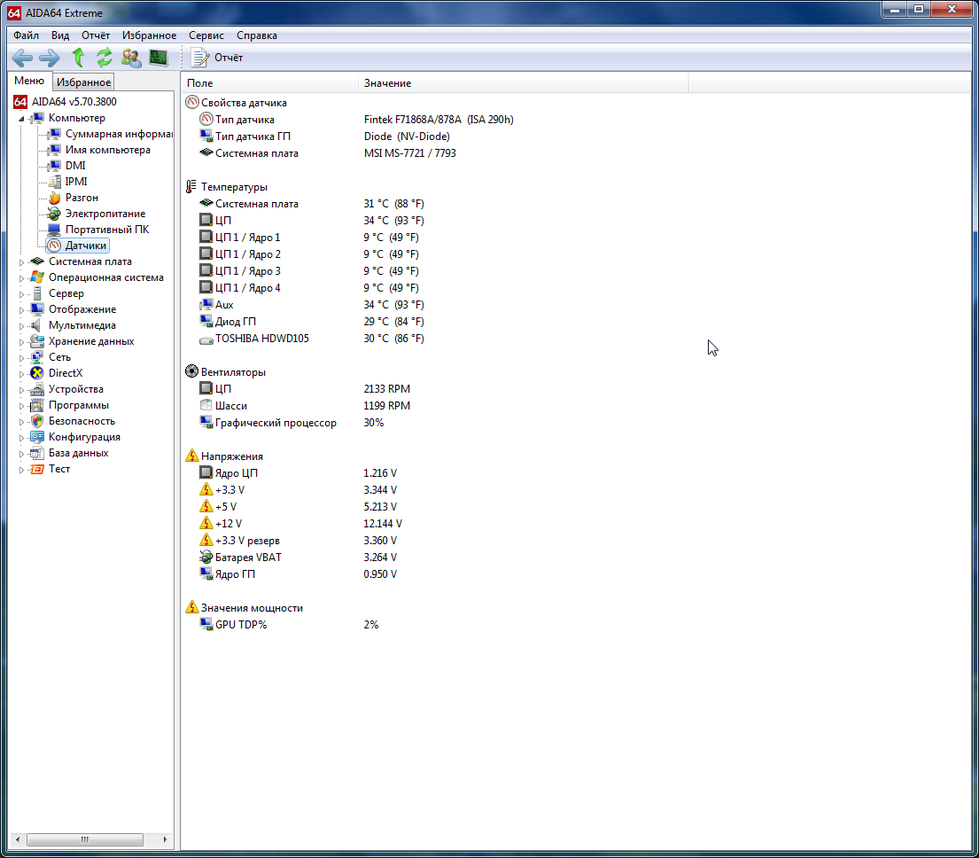Expand the Отображение tree node
Viewport: 979px width, 858px height.
tap(21, 310)
